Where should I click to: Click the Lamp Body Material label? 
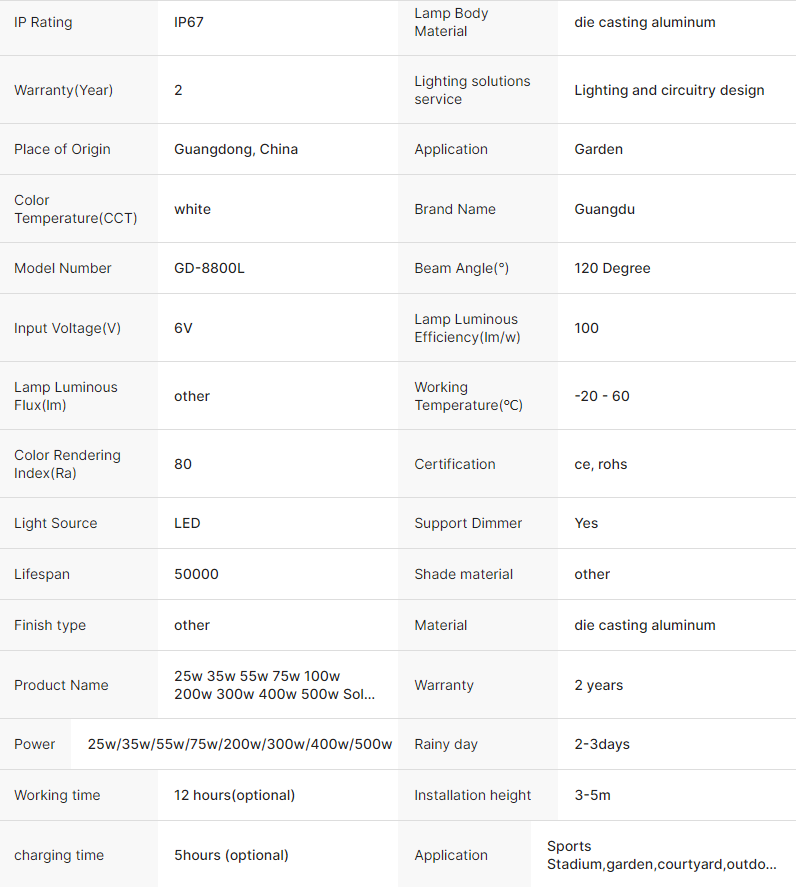coord(451,22)
